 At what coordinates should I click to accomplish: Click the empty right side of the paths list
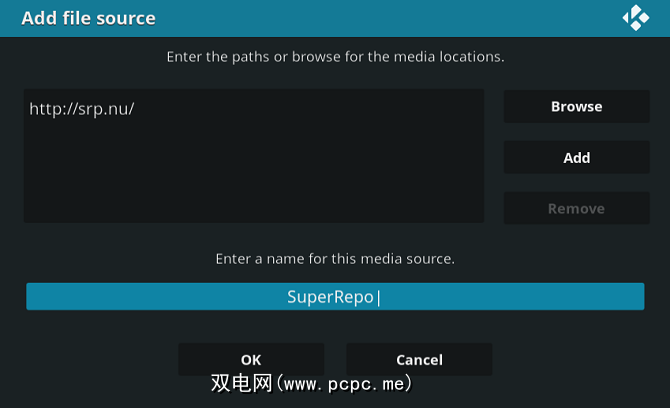tap(400, 150)
